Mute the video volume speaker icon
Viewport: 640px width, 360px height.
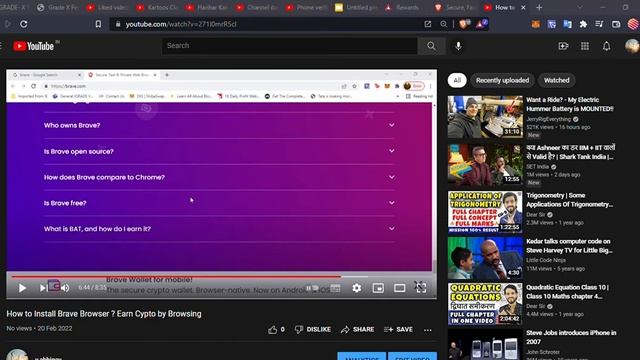(x=65, y=288)
